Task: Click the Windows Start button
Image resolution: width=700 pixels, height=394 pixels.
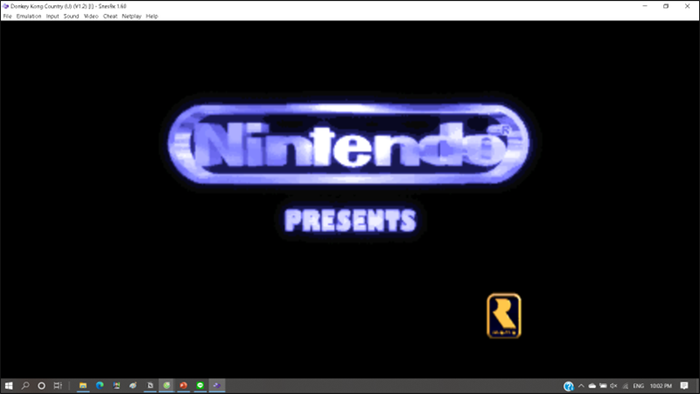Action: pyautogui.click(x=8, y=386)
